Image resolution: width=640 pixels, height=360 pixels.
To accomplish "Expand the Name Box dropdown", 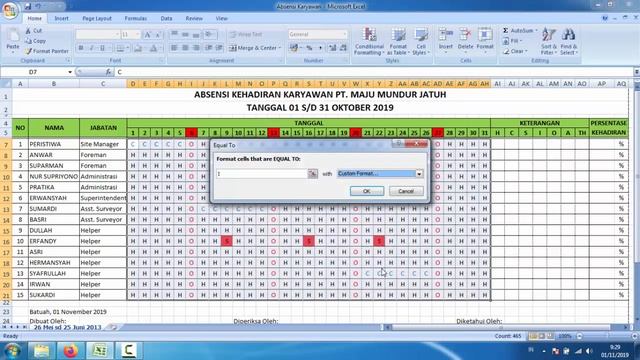I will (70, 72).
